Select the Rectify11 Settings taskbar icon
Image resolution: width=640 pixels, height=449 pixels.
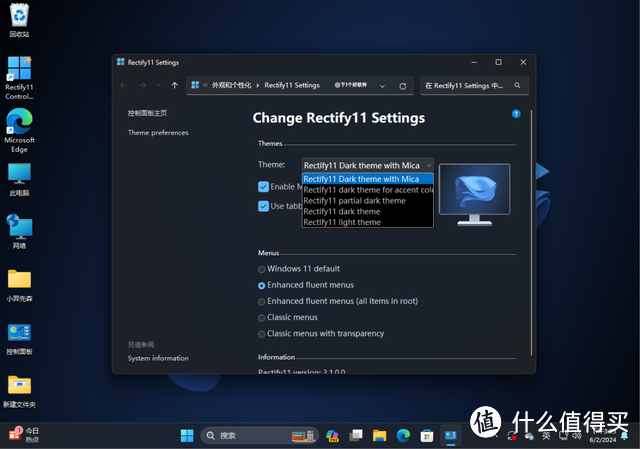(451, 436)
